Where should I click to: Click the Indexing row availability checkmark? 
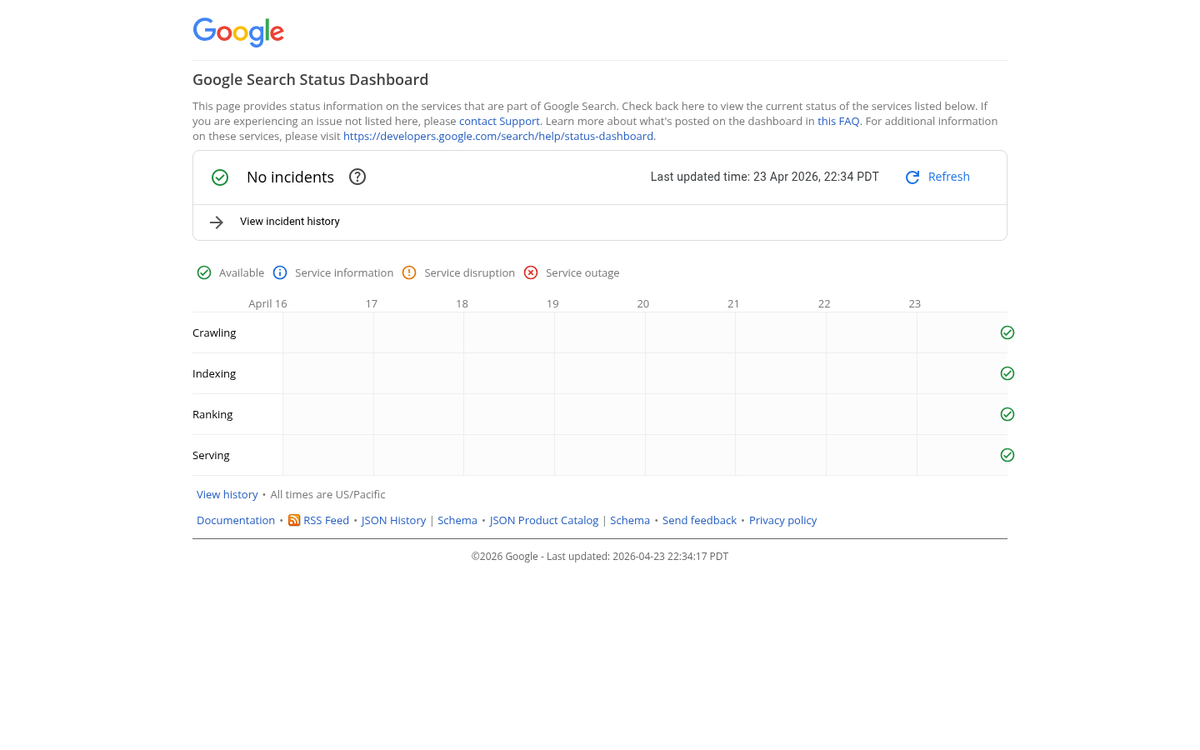click(x=1007, y=373)
